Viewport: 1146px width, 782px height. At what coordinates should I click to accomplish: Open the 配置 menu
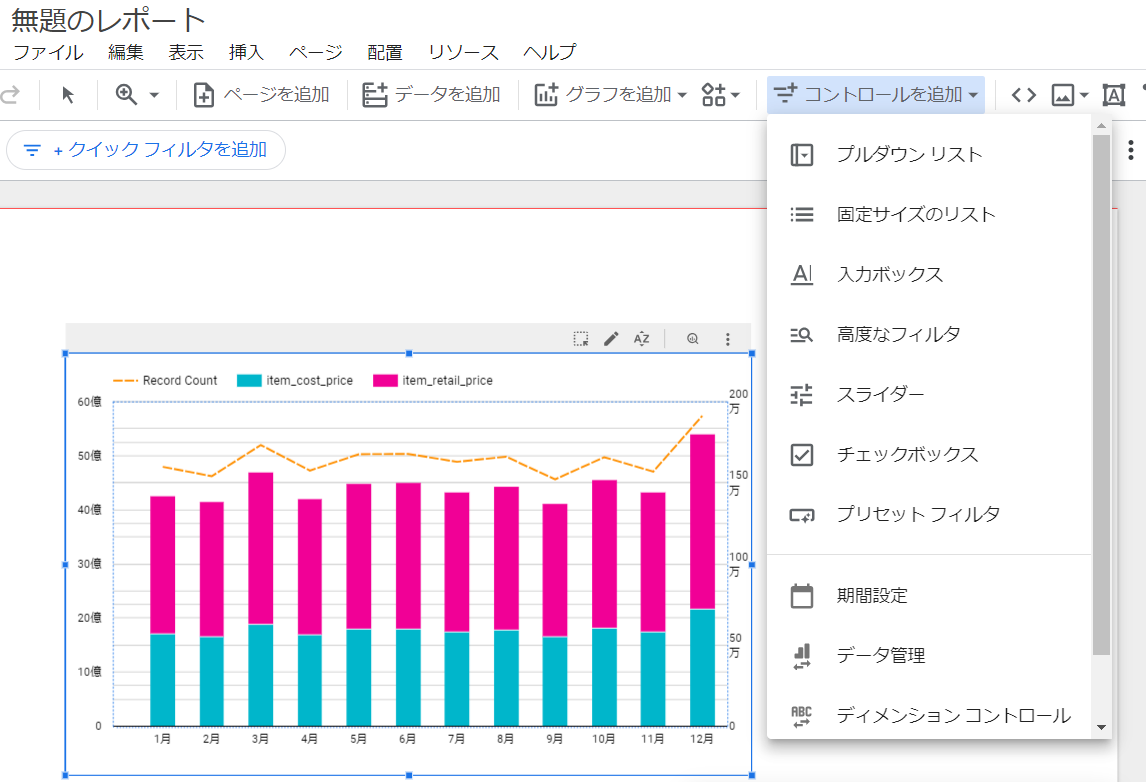tap(385, 53)
